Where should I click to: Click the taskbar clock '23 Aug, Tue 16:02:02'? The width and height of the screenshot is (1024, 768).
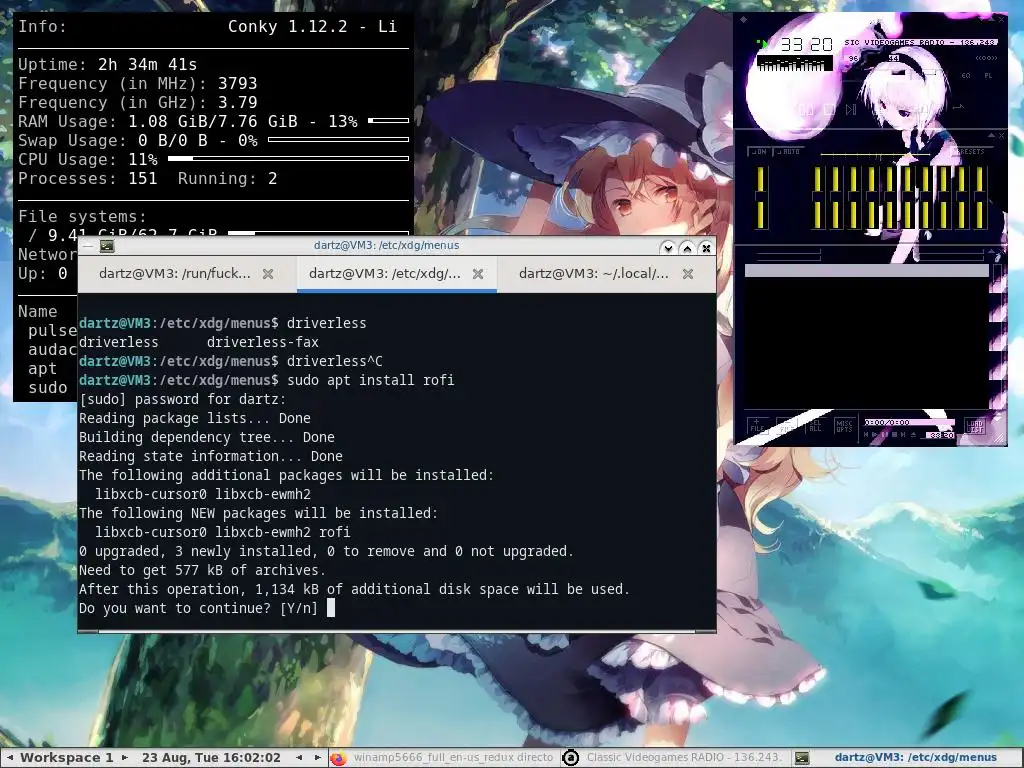click(x=211, y=758)
